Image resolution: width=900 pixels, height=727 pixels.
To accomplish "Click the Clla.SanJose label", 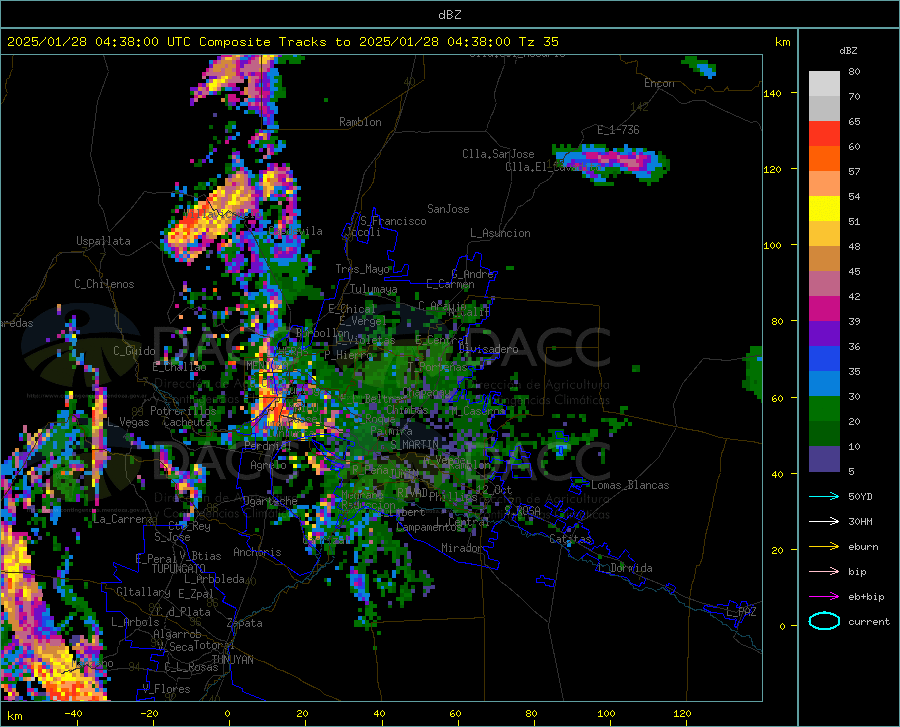I will [498, 154].
